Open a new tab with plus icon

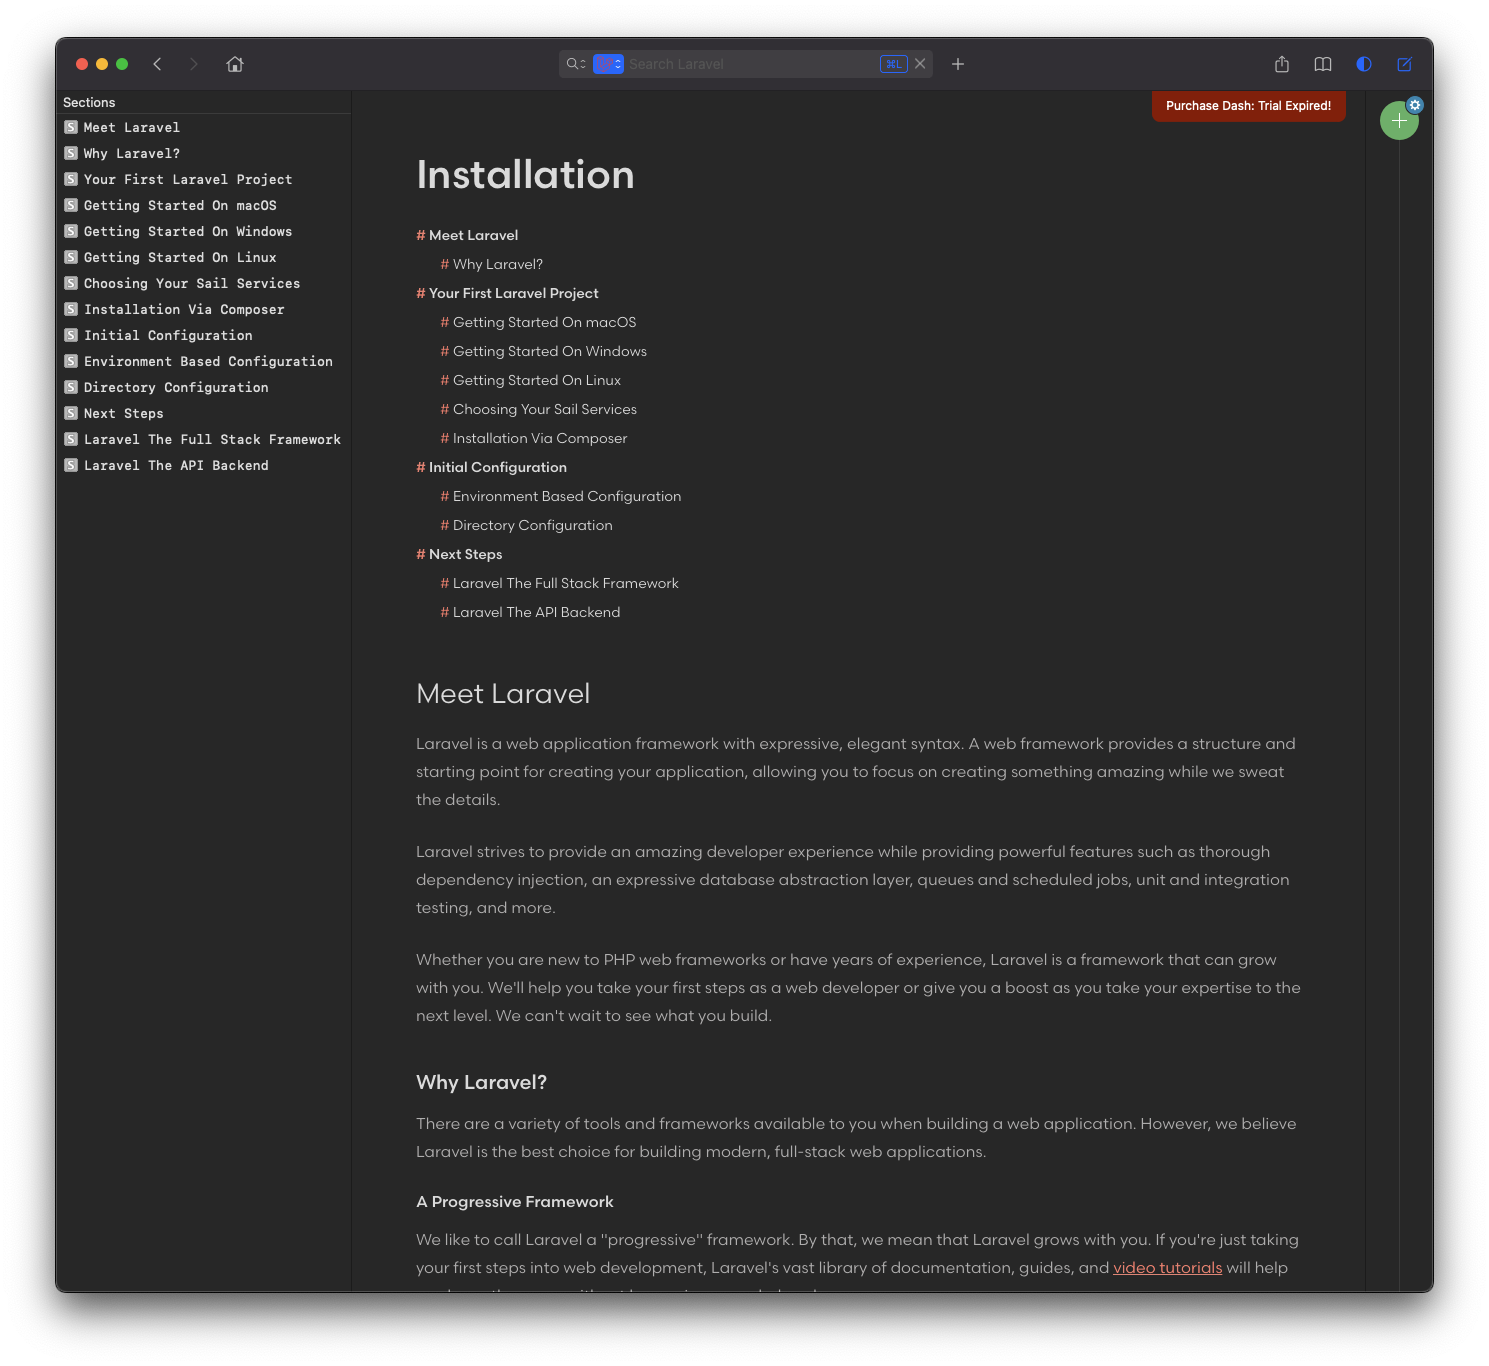pos(958,64)
